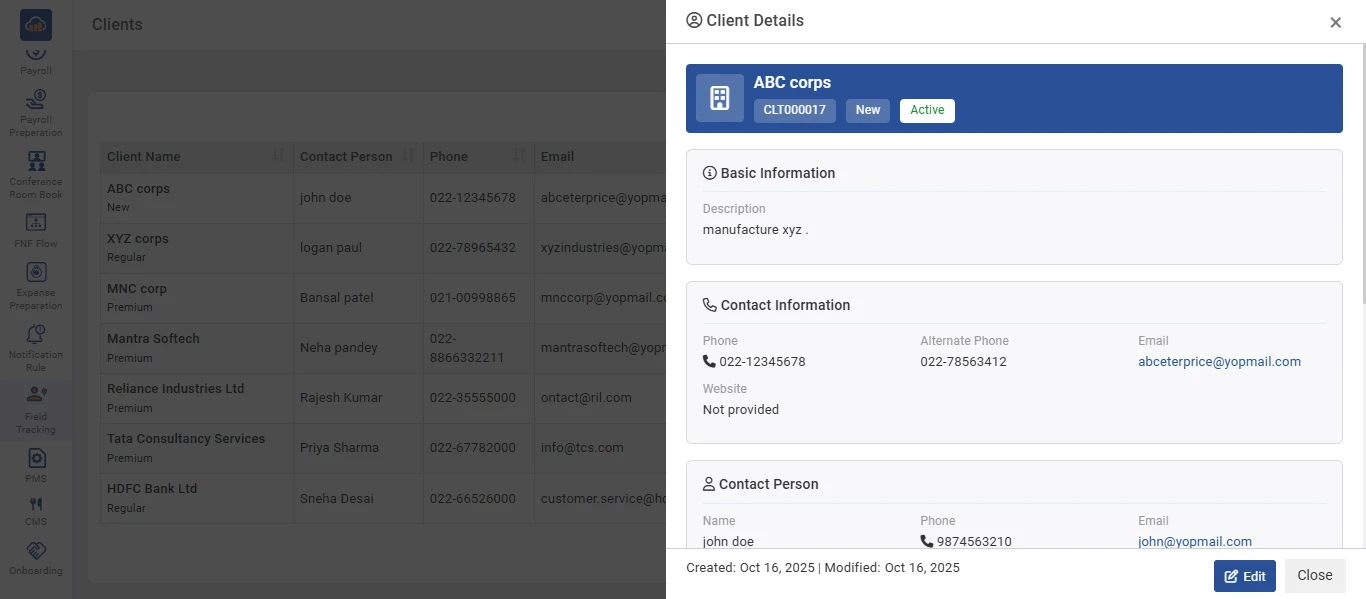The width and height of the screenshot is (1366, 599).
Task: Open the PMS module icon
Action: (x=36, y=465)
